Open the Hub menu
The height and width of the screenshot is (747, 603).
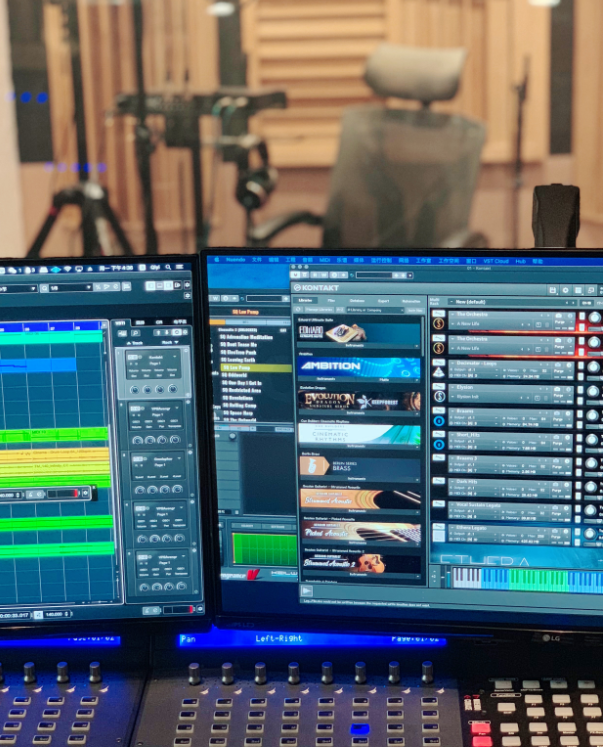pos(521,261)
